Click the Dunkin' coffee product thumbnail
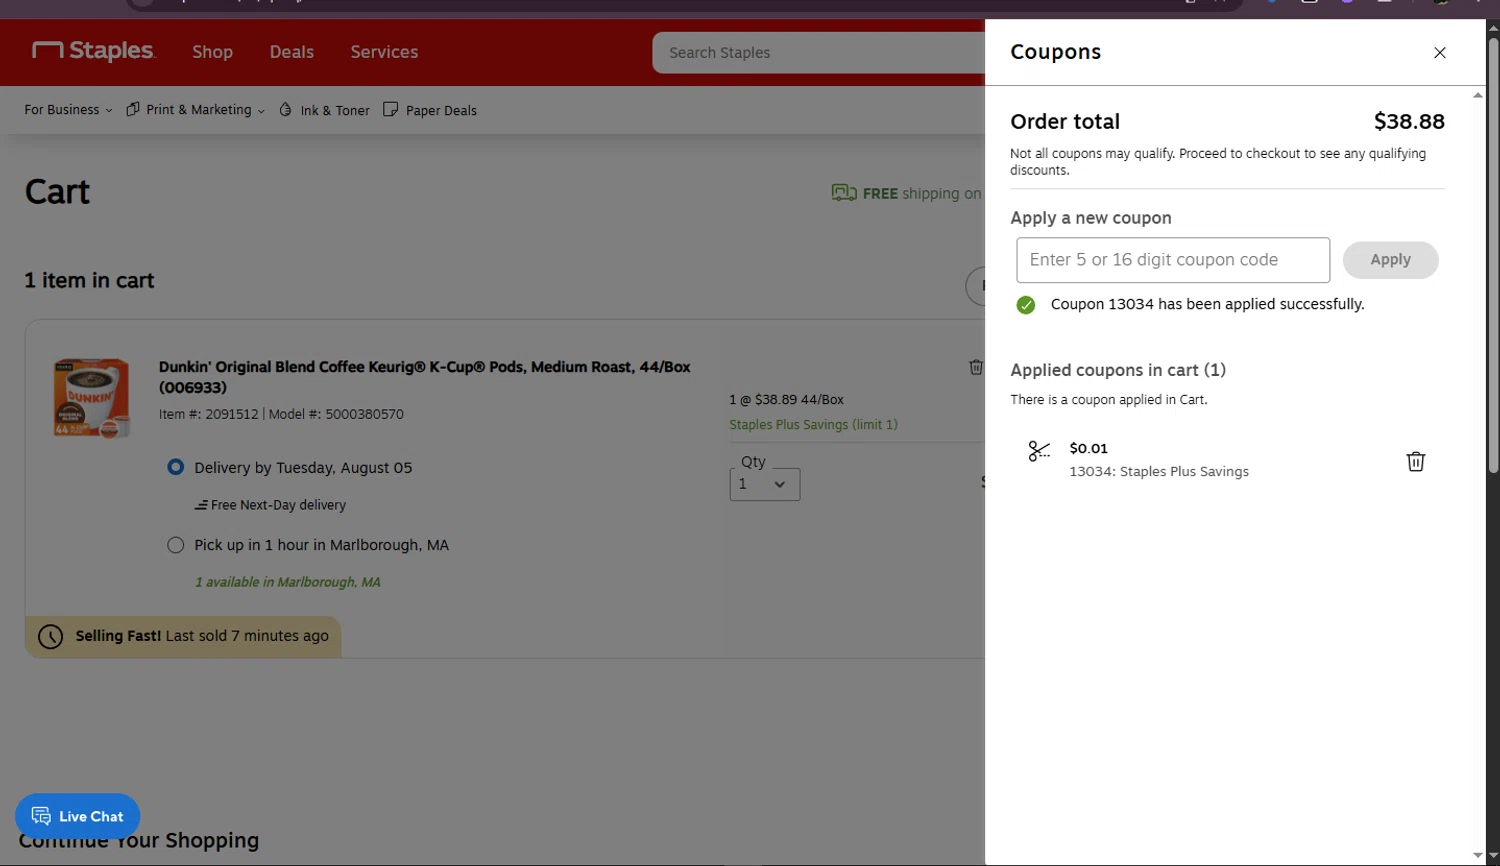The height and width of the screenshot is (866, 1500). tap(91, 398)
